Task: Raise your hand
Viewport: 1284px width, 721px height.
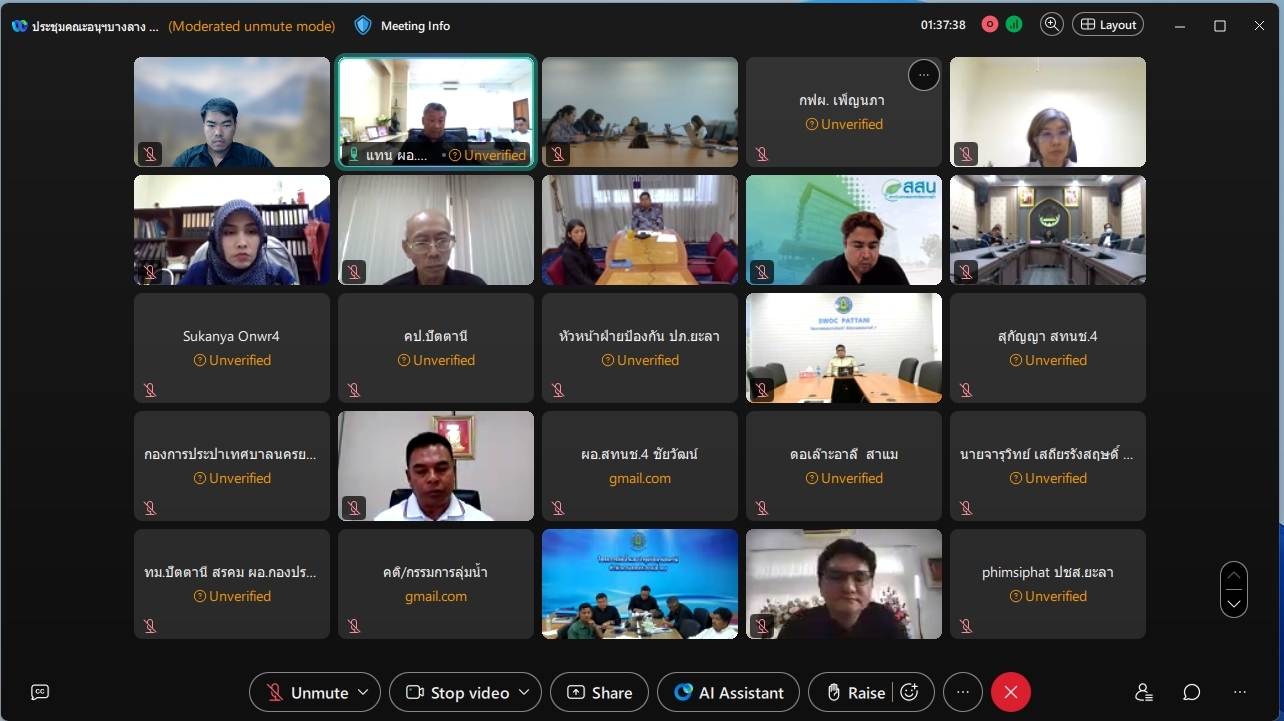Action: point(856,692)
